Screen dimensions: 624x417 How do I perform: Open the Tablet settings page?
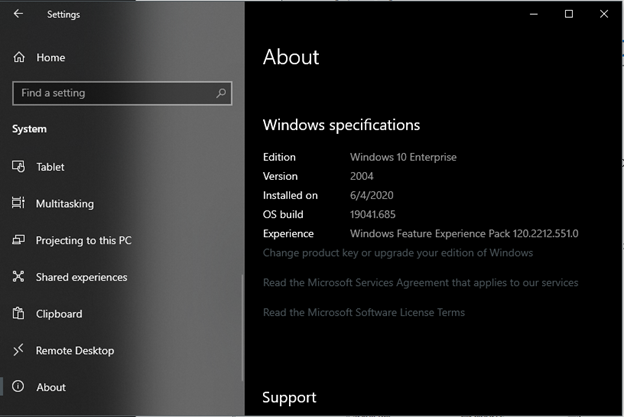[50, 167]
